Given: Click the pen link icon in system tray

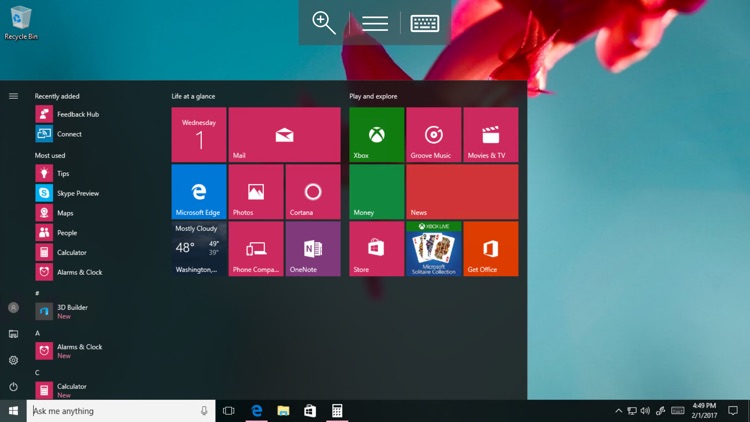Looking at the screenshot, I should (661, 411).
